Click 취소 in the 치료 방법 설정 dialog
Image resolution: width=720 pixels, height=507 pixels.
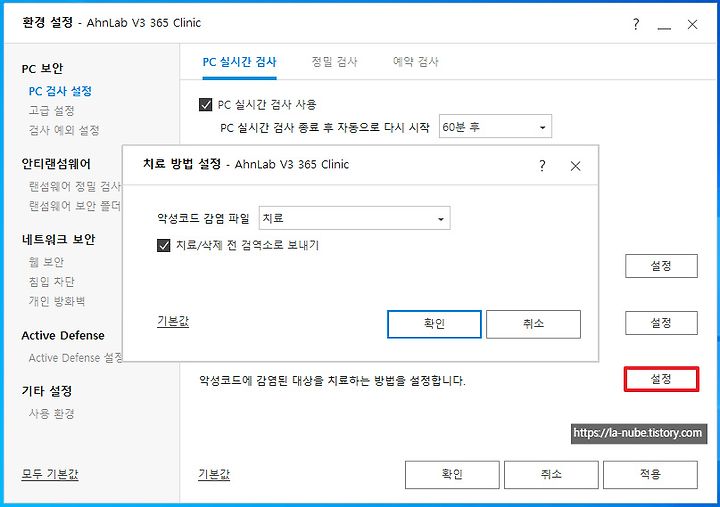[533, 324]
